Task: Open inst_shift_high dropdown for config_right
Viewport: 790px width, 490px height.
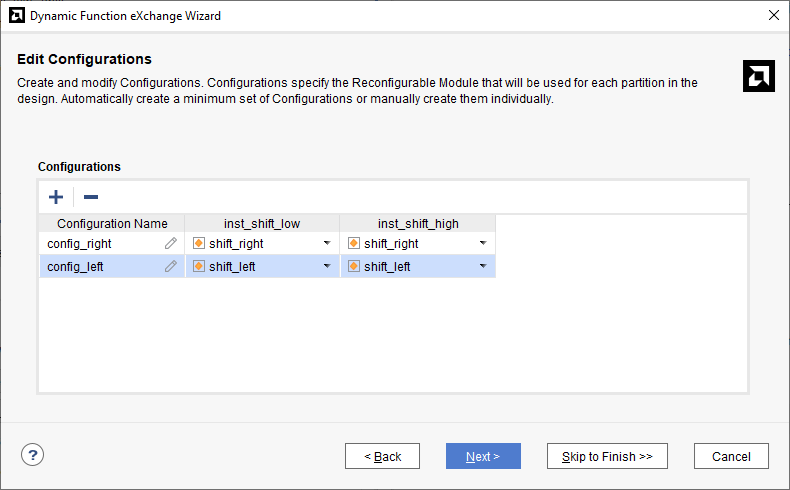Action: [x=483, y=243]
